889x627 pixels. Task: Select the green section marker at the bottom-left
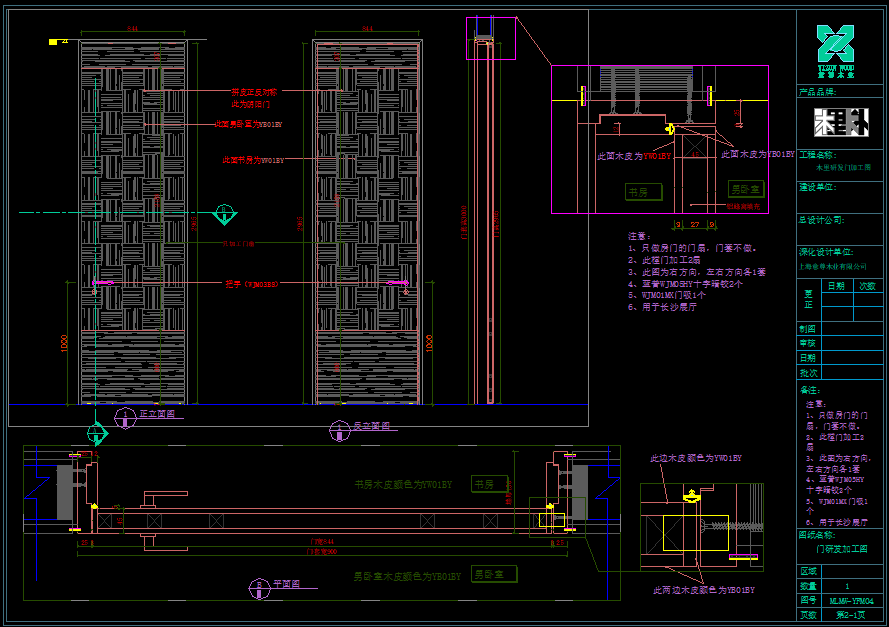point(97,433)
